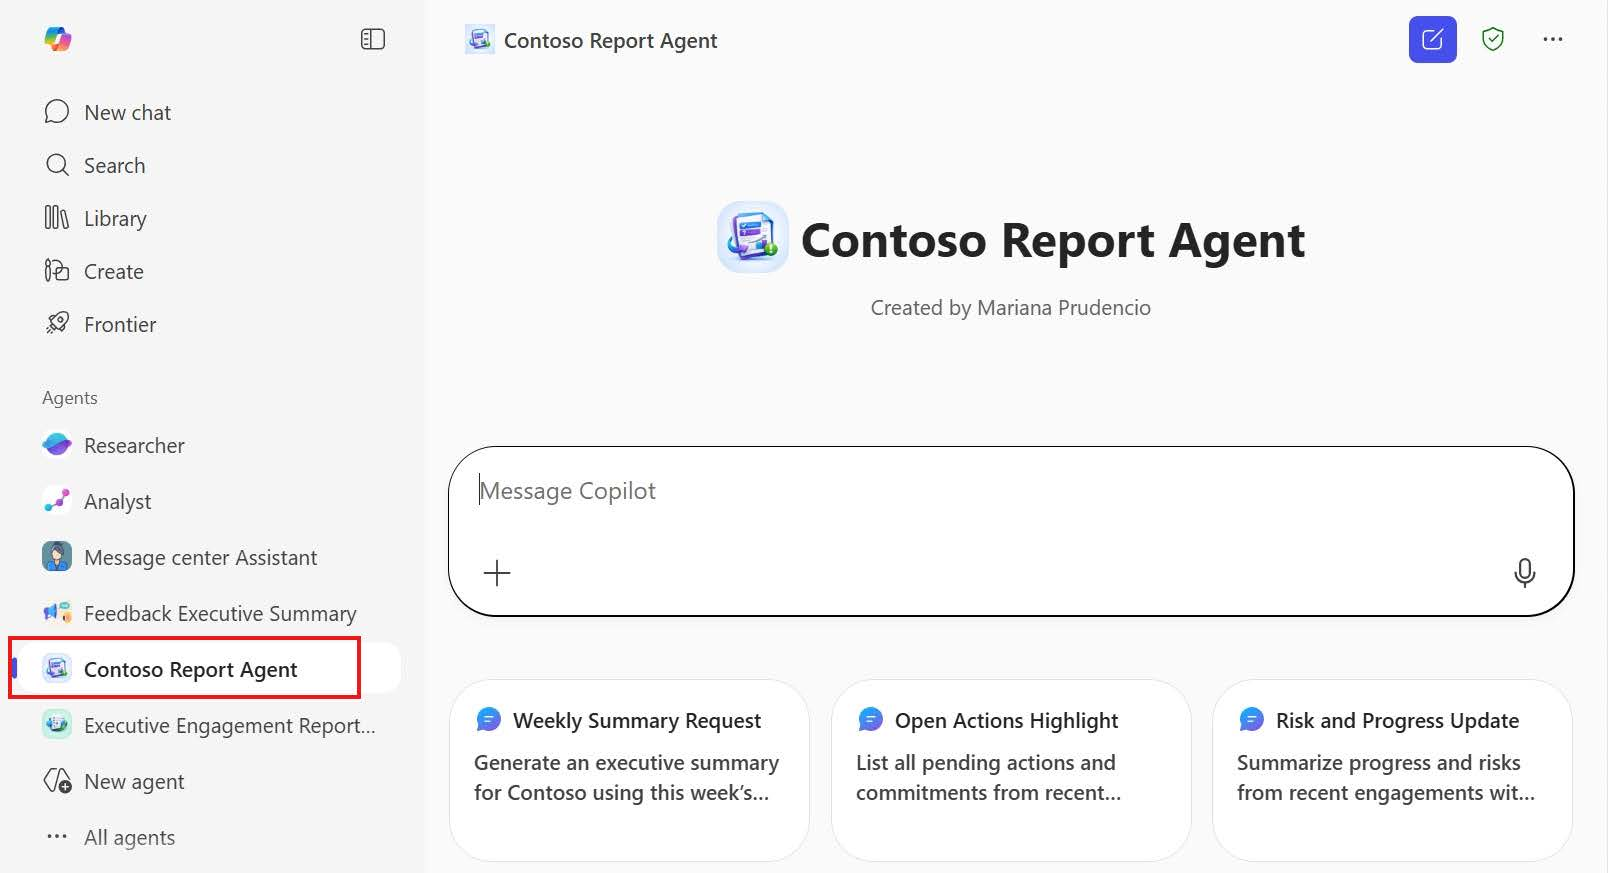Open Feedback Executive Summary agent
The image size is (1608, 873).
click(x=200, y=613)
